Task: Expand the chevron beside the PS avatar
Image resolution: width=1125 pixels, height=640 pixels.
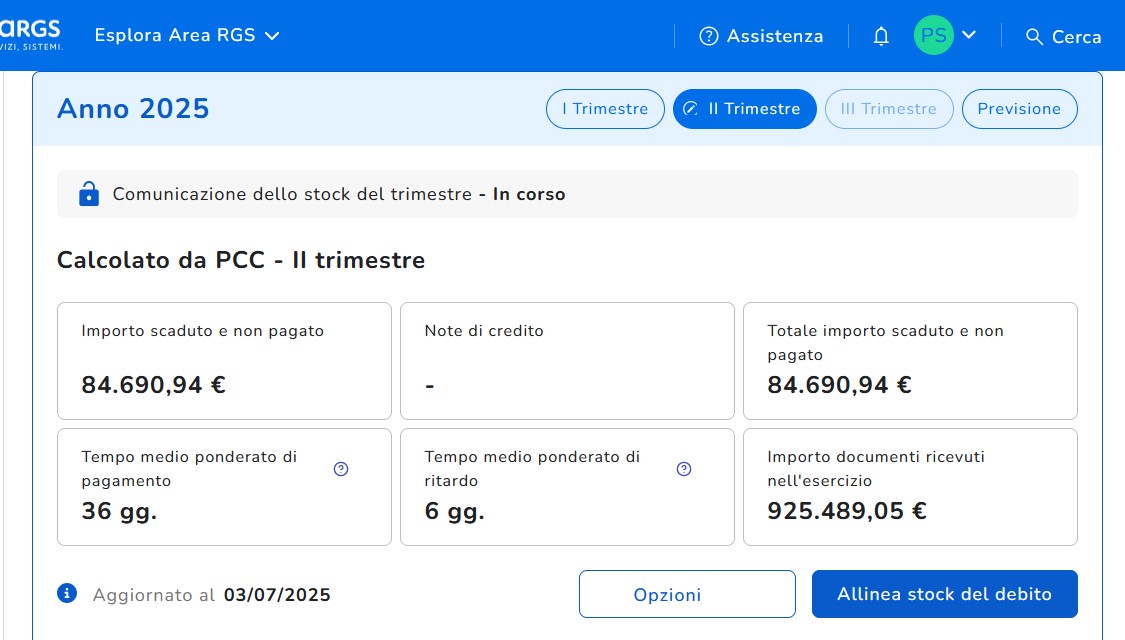Action: [x=969, y=36]
